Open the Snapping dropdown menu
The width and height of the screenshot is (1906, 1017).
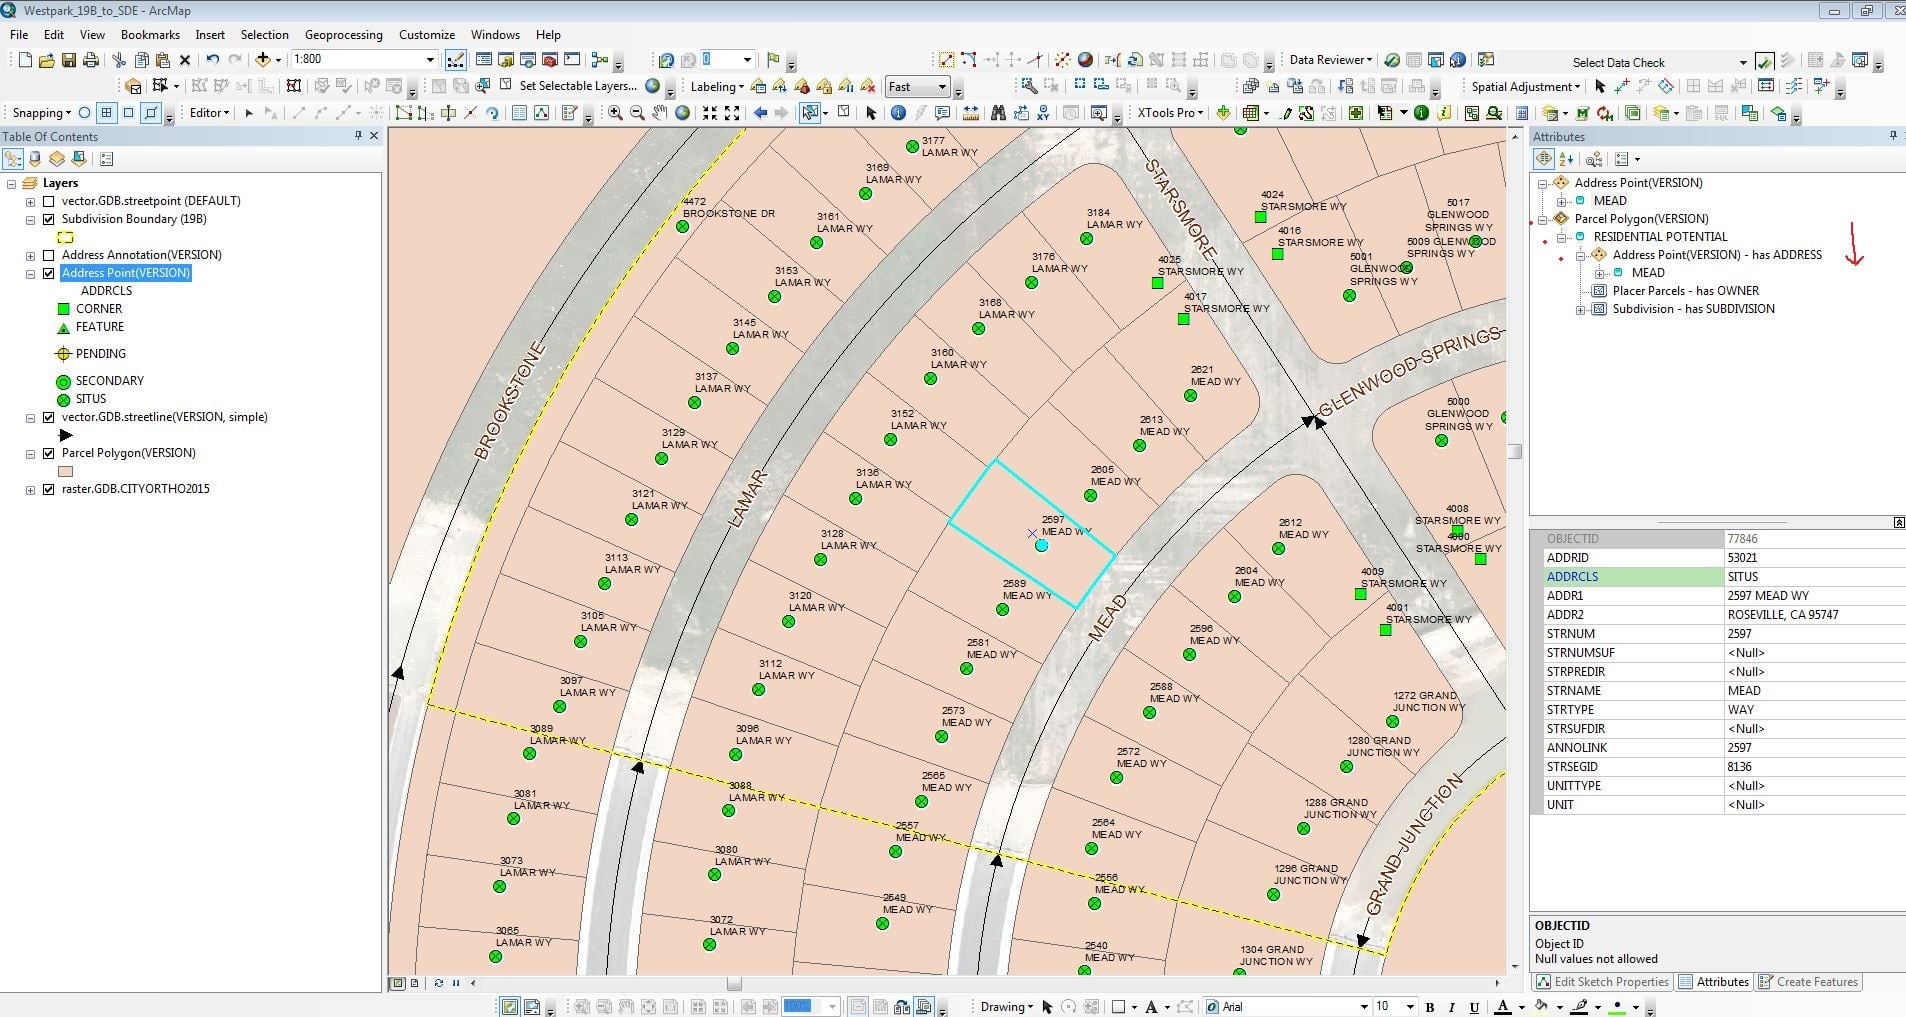point(42,113)
